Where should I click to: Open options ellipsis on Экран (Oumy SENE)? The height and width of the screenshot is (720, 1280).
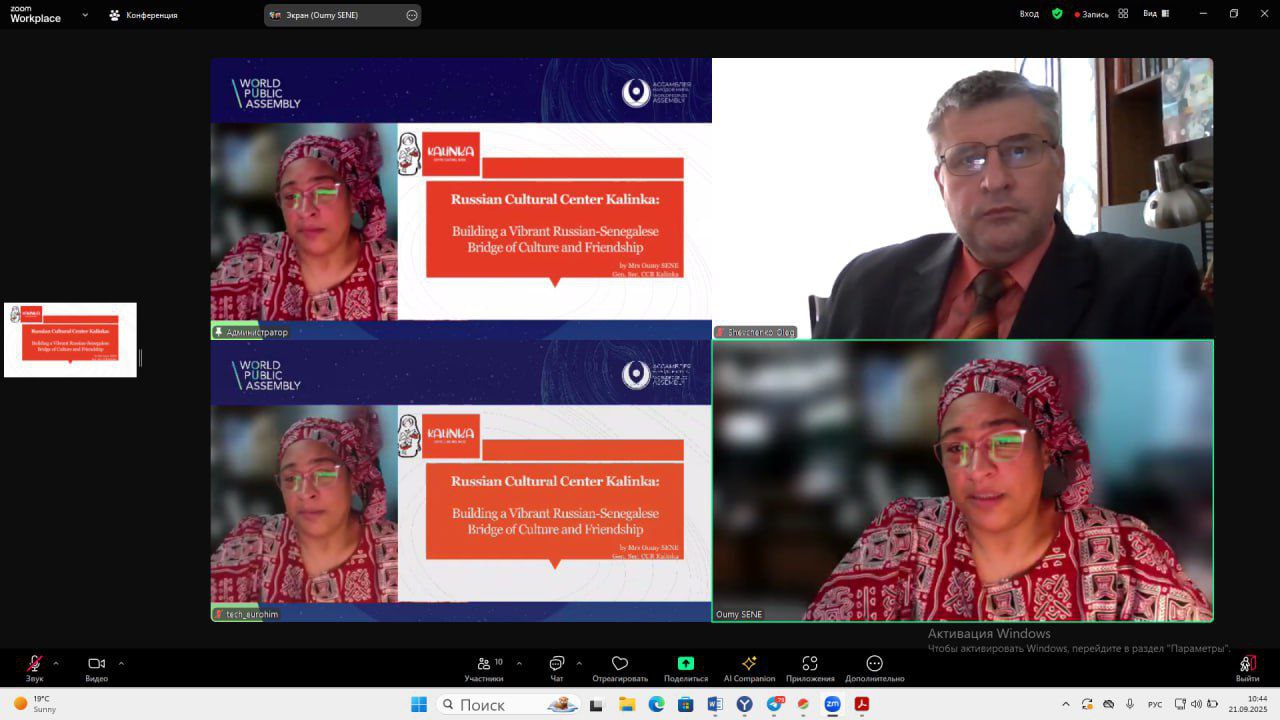point(412,15)
